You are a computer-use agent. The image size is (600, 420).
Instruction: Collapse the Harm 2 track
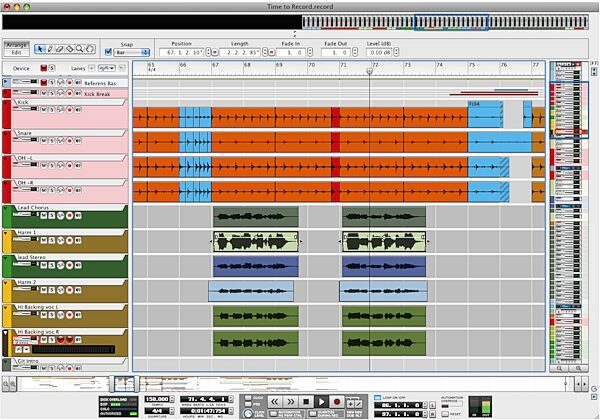pos(5,283)
